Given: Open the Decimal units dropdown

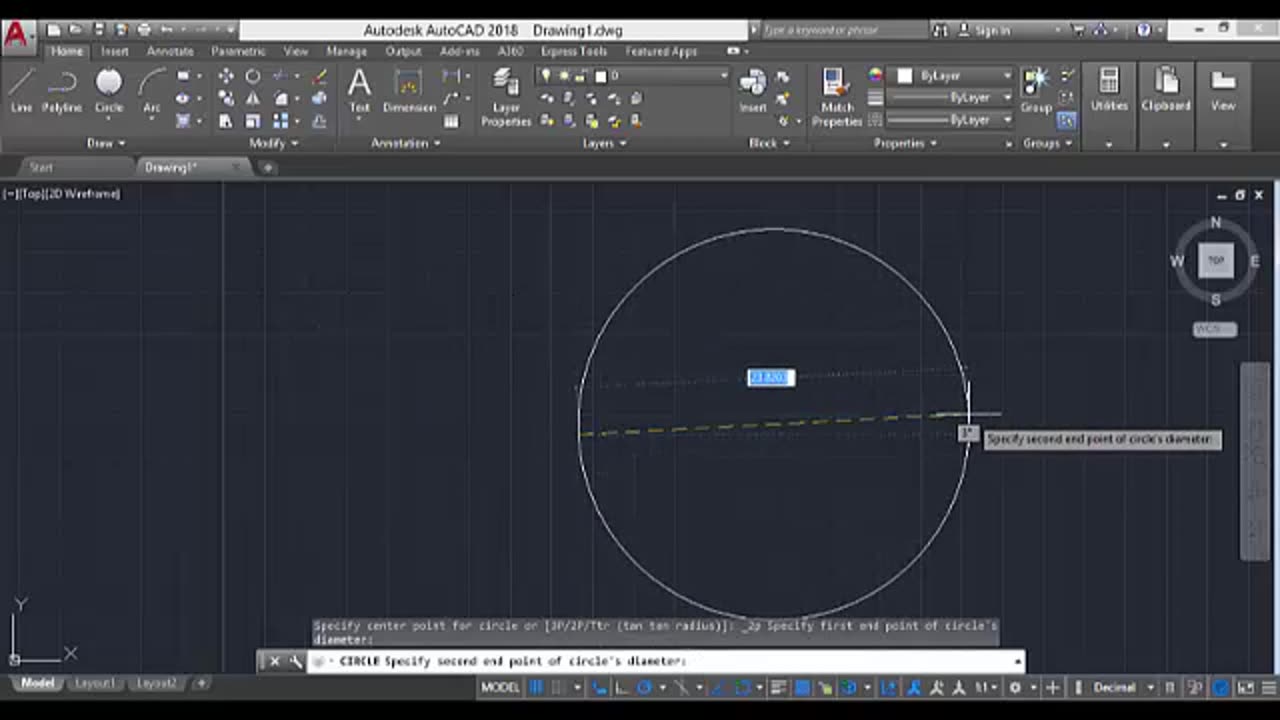Looking at the screenshot, I should (1121, 687).
